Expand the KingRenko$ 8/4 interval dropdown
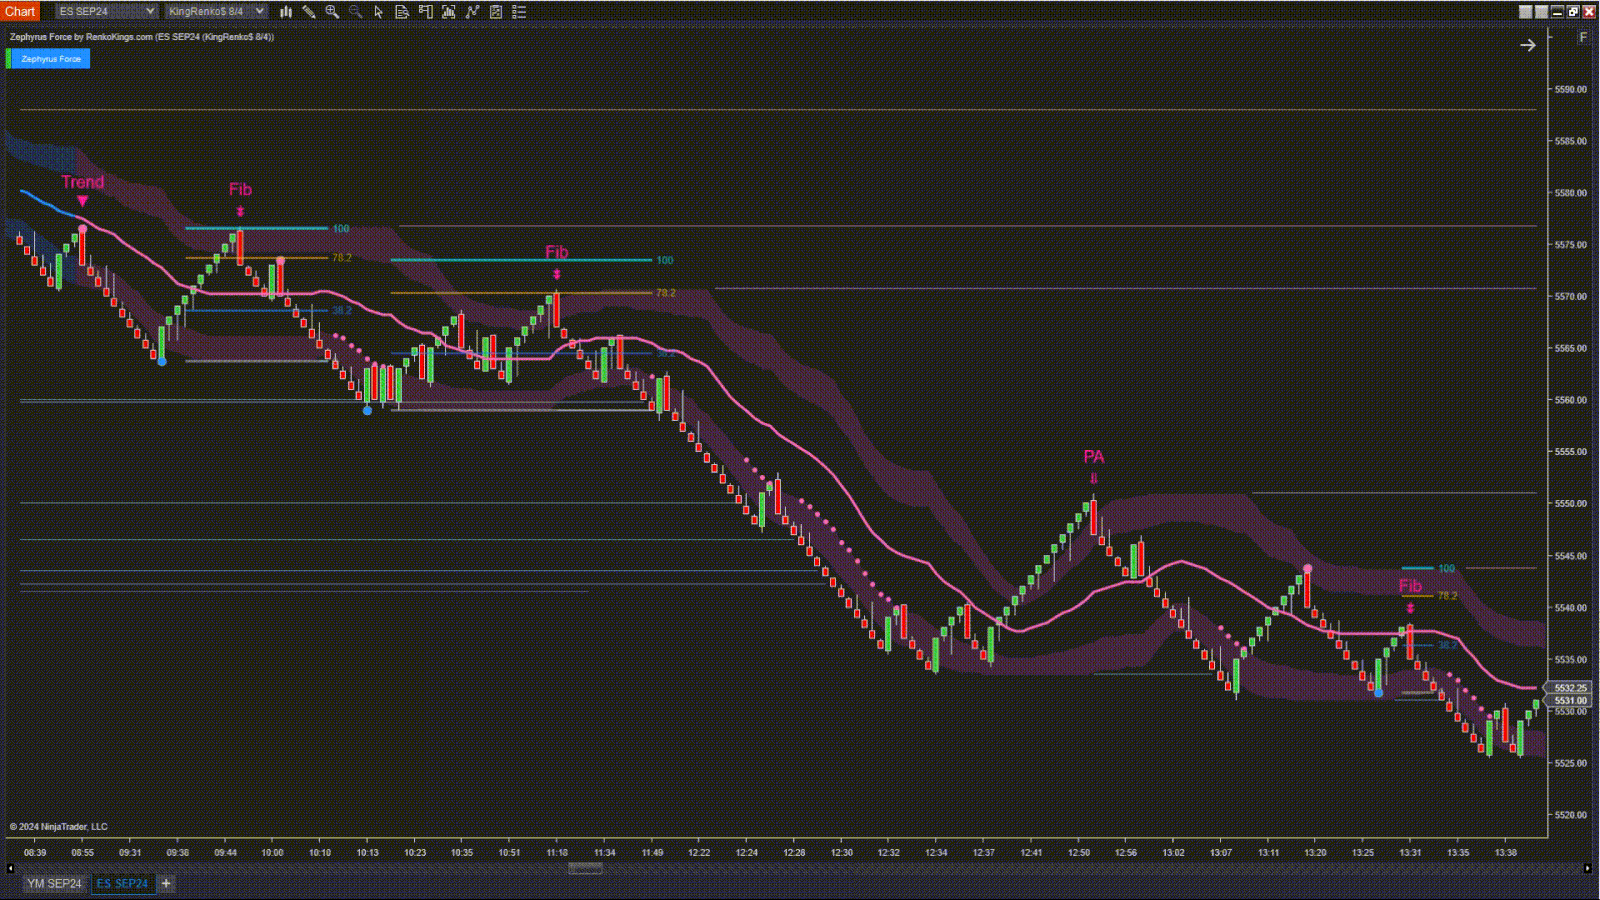1600x900 pixels. pyautogui.click(x=215, y=12)
